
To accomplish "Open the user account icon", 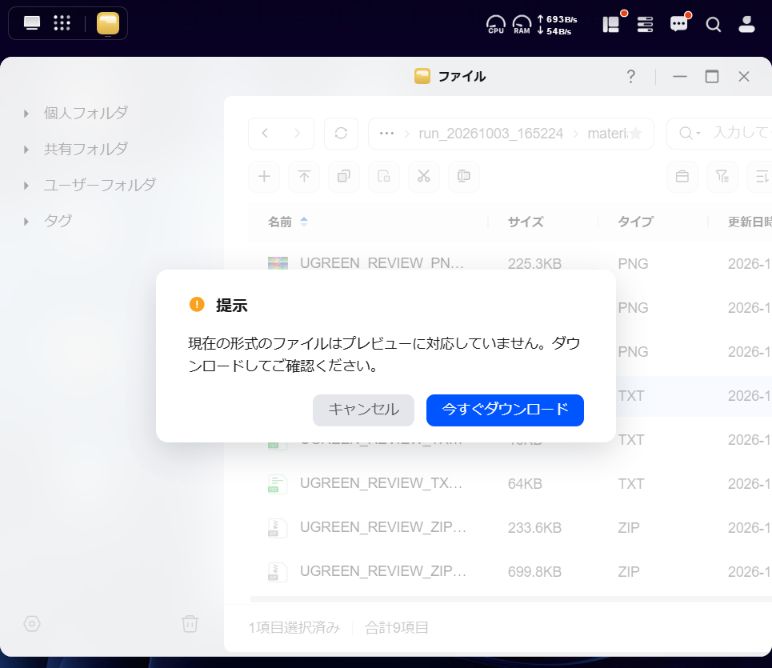I will (x=746, y=24).
